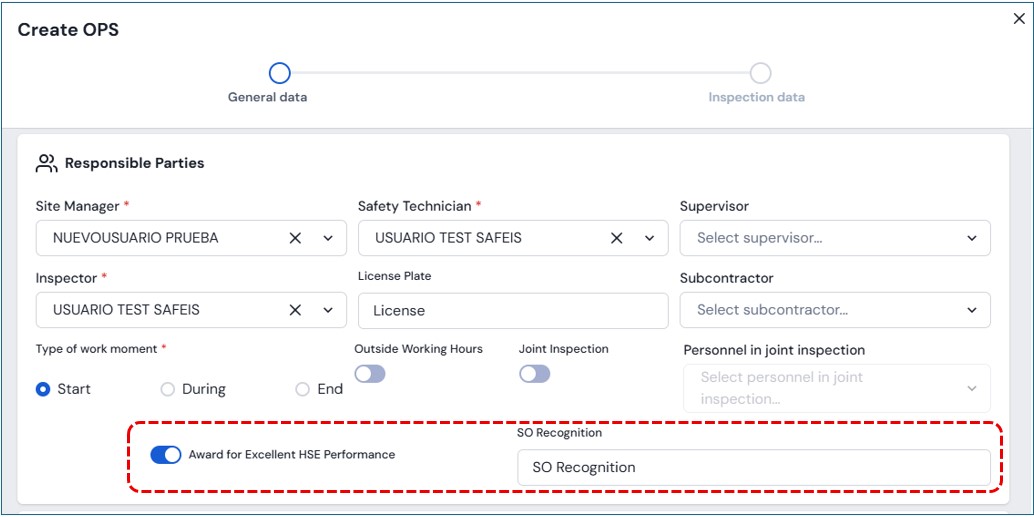Enable the Outside Working Hours toggle
This screenshot has width=1034, height=517.
click(x=370, y=374)
